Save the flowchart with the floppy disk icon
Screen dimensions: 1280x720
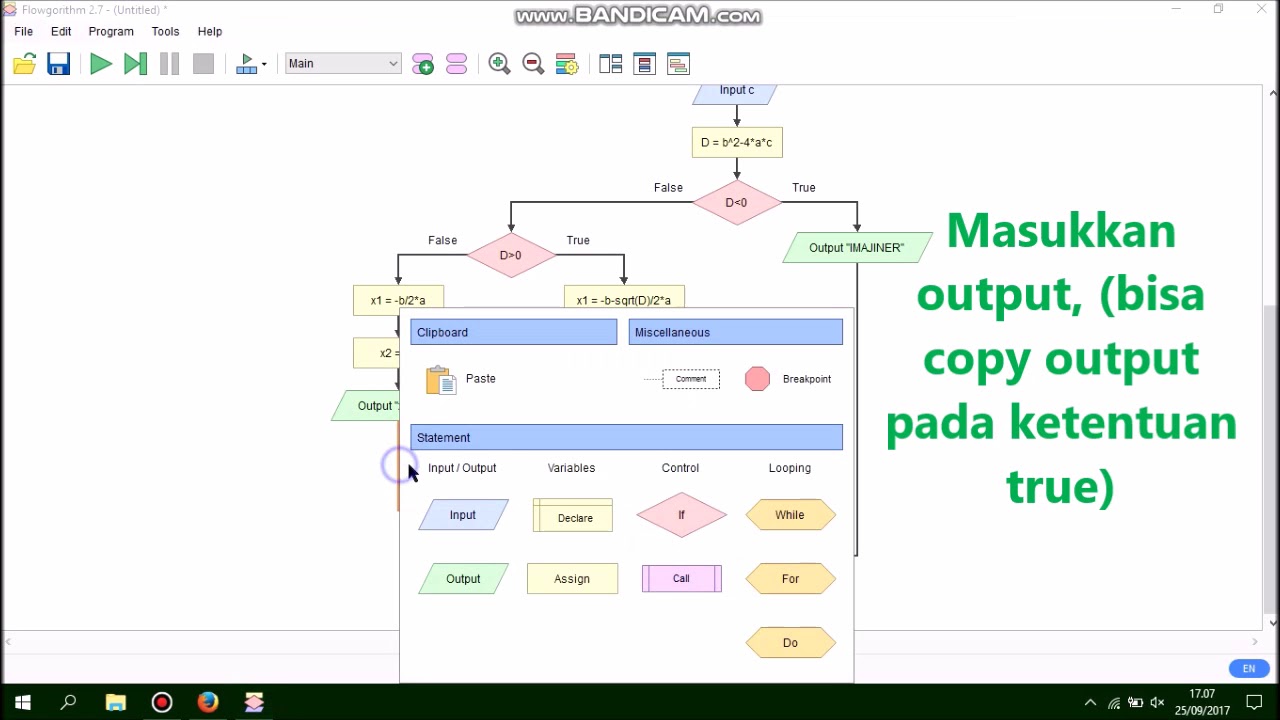tap(58, 64)
